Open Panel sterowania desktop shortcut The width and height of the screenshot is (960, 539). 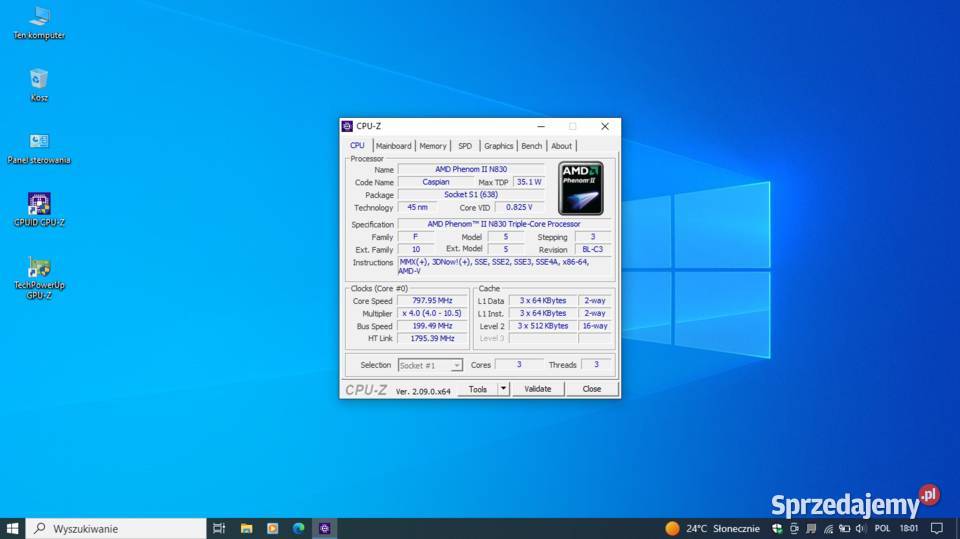(x=39, y=149)
